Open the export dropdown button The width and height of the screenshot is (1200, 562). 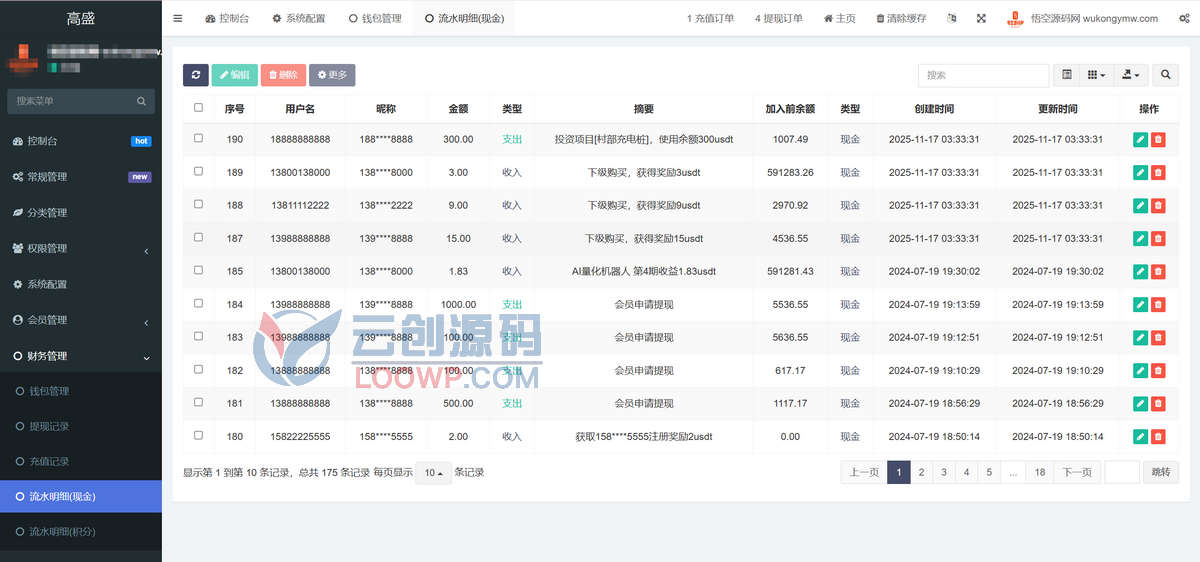(x=1132, y=75)
